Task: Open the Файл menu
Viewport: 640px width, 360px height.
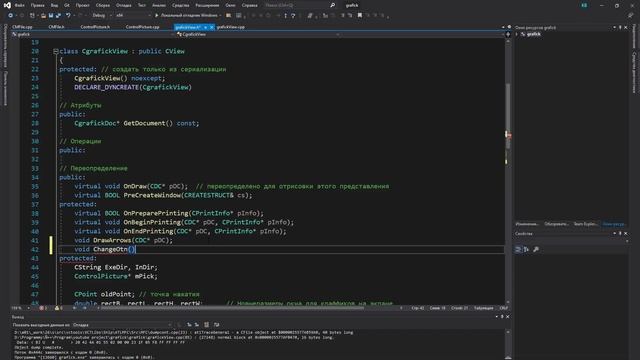Action: pyautogui.click(x=20, y=5)
